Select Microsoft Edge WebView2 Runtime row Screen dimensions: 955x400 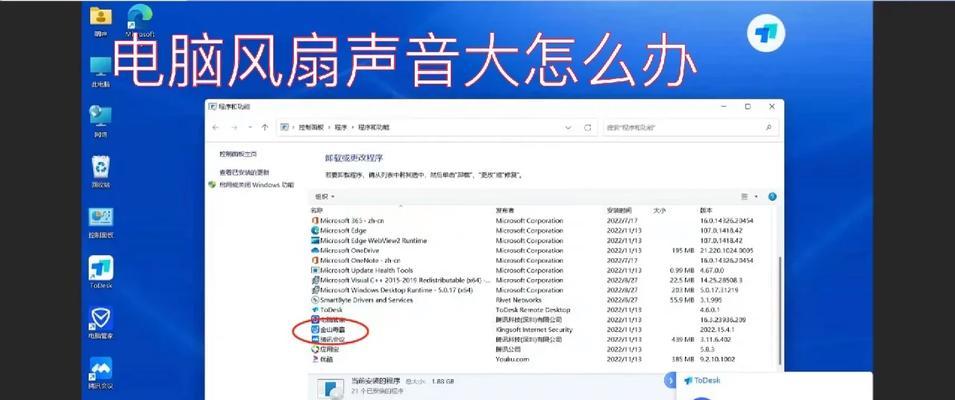click(x=543, y=240)
